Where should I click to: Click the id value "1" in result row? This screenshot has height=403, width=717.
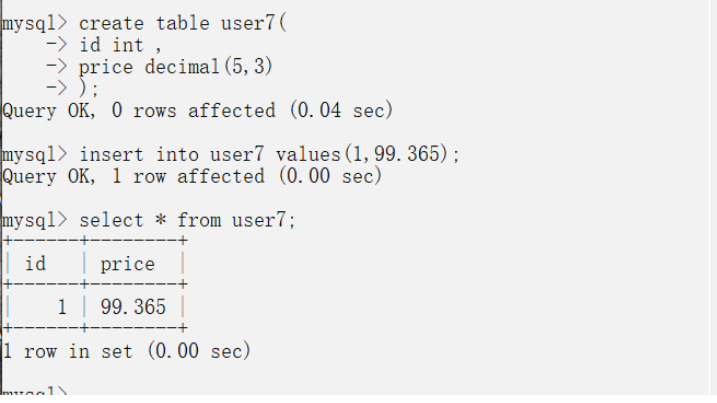point(61,307)
